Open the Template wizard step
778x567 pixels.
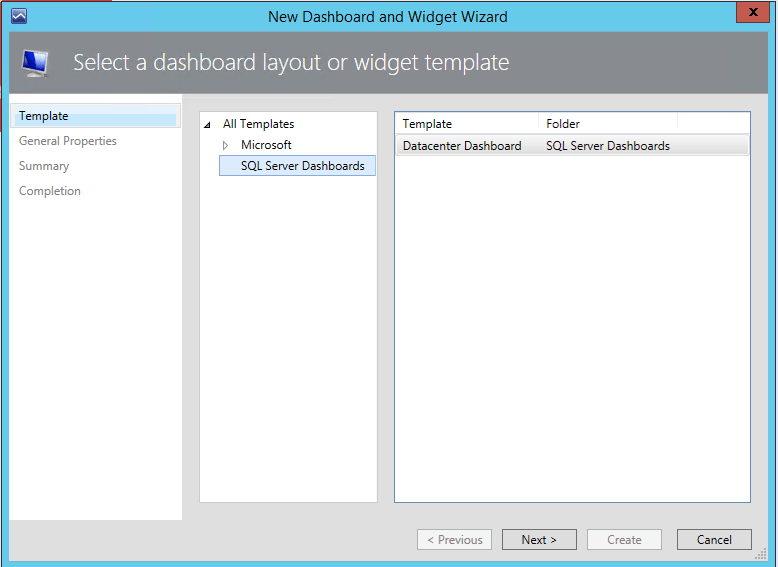[95, 116]
